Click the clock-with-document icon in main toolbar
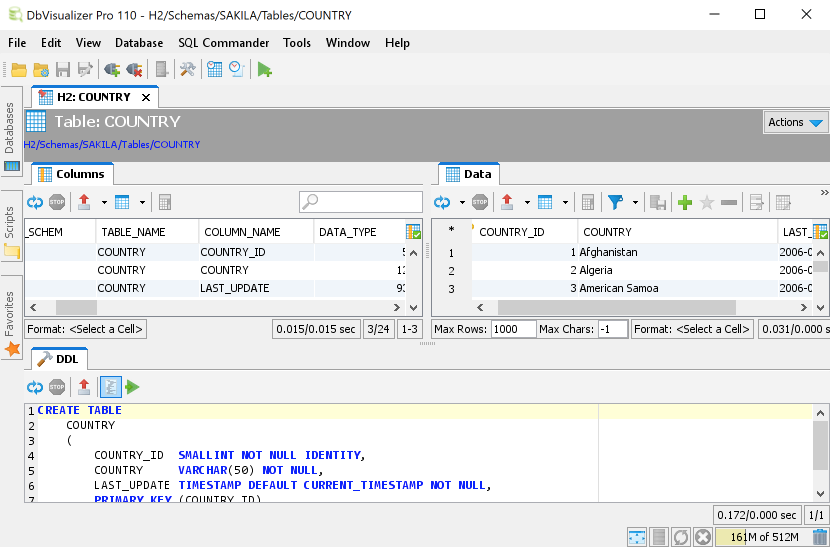 click(x=236, y=69)
